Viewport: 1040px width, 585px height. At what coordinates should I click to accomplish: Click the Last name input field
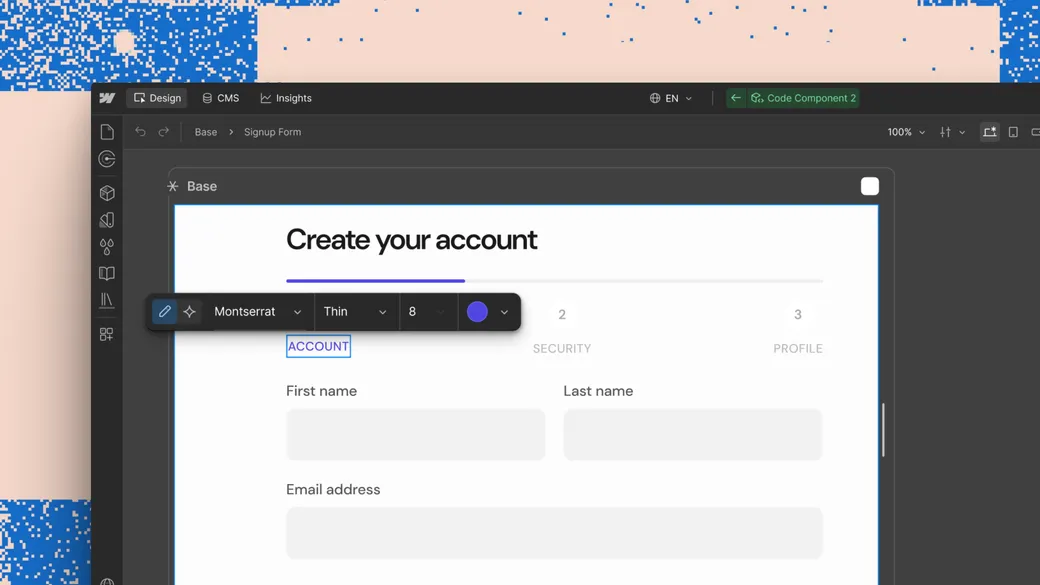click(693, 434)
